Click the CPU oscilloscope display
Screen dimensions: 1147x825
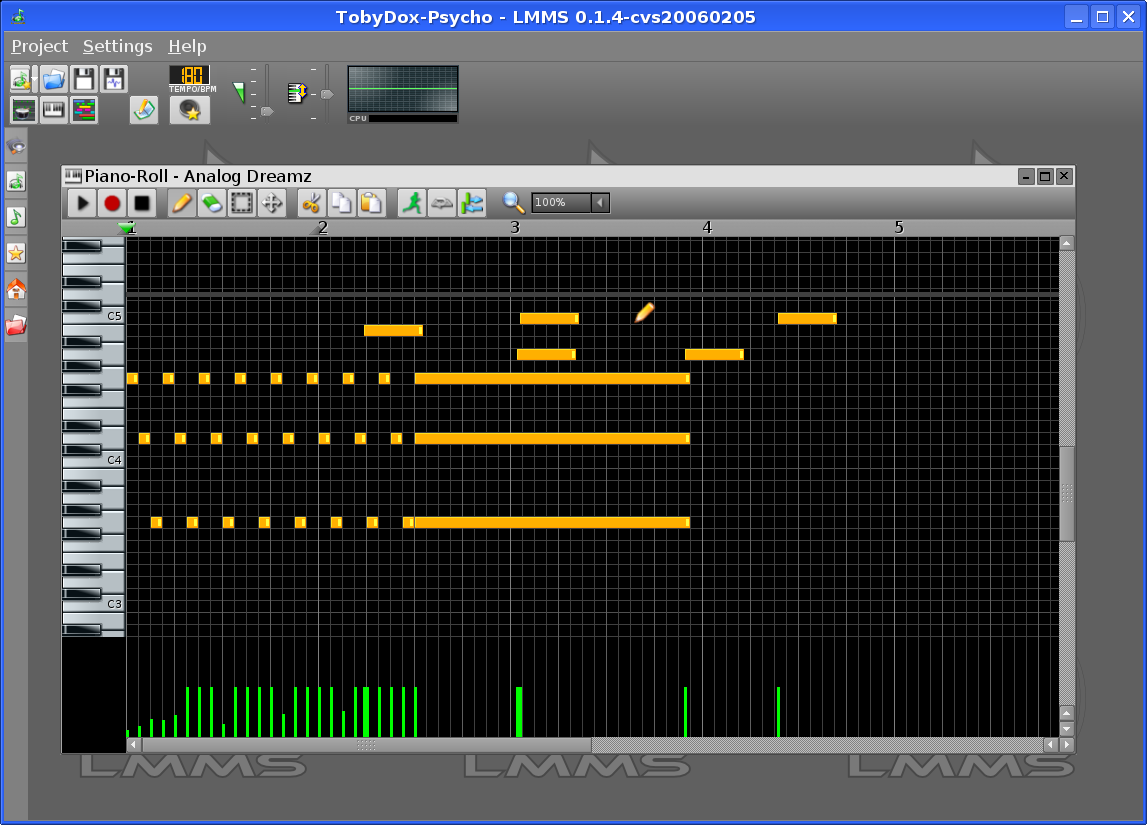(403, 89)
